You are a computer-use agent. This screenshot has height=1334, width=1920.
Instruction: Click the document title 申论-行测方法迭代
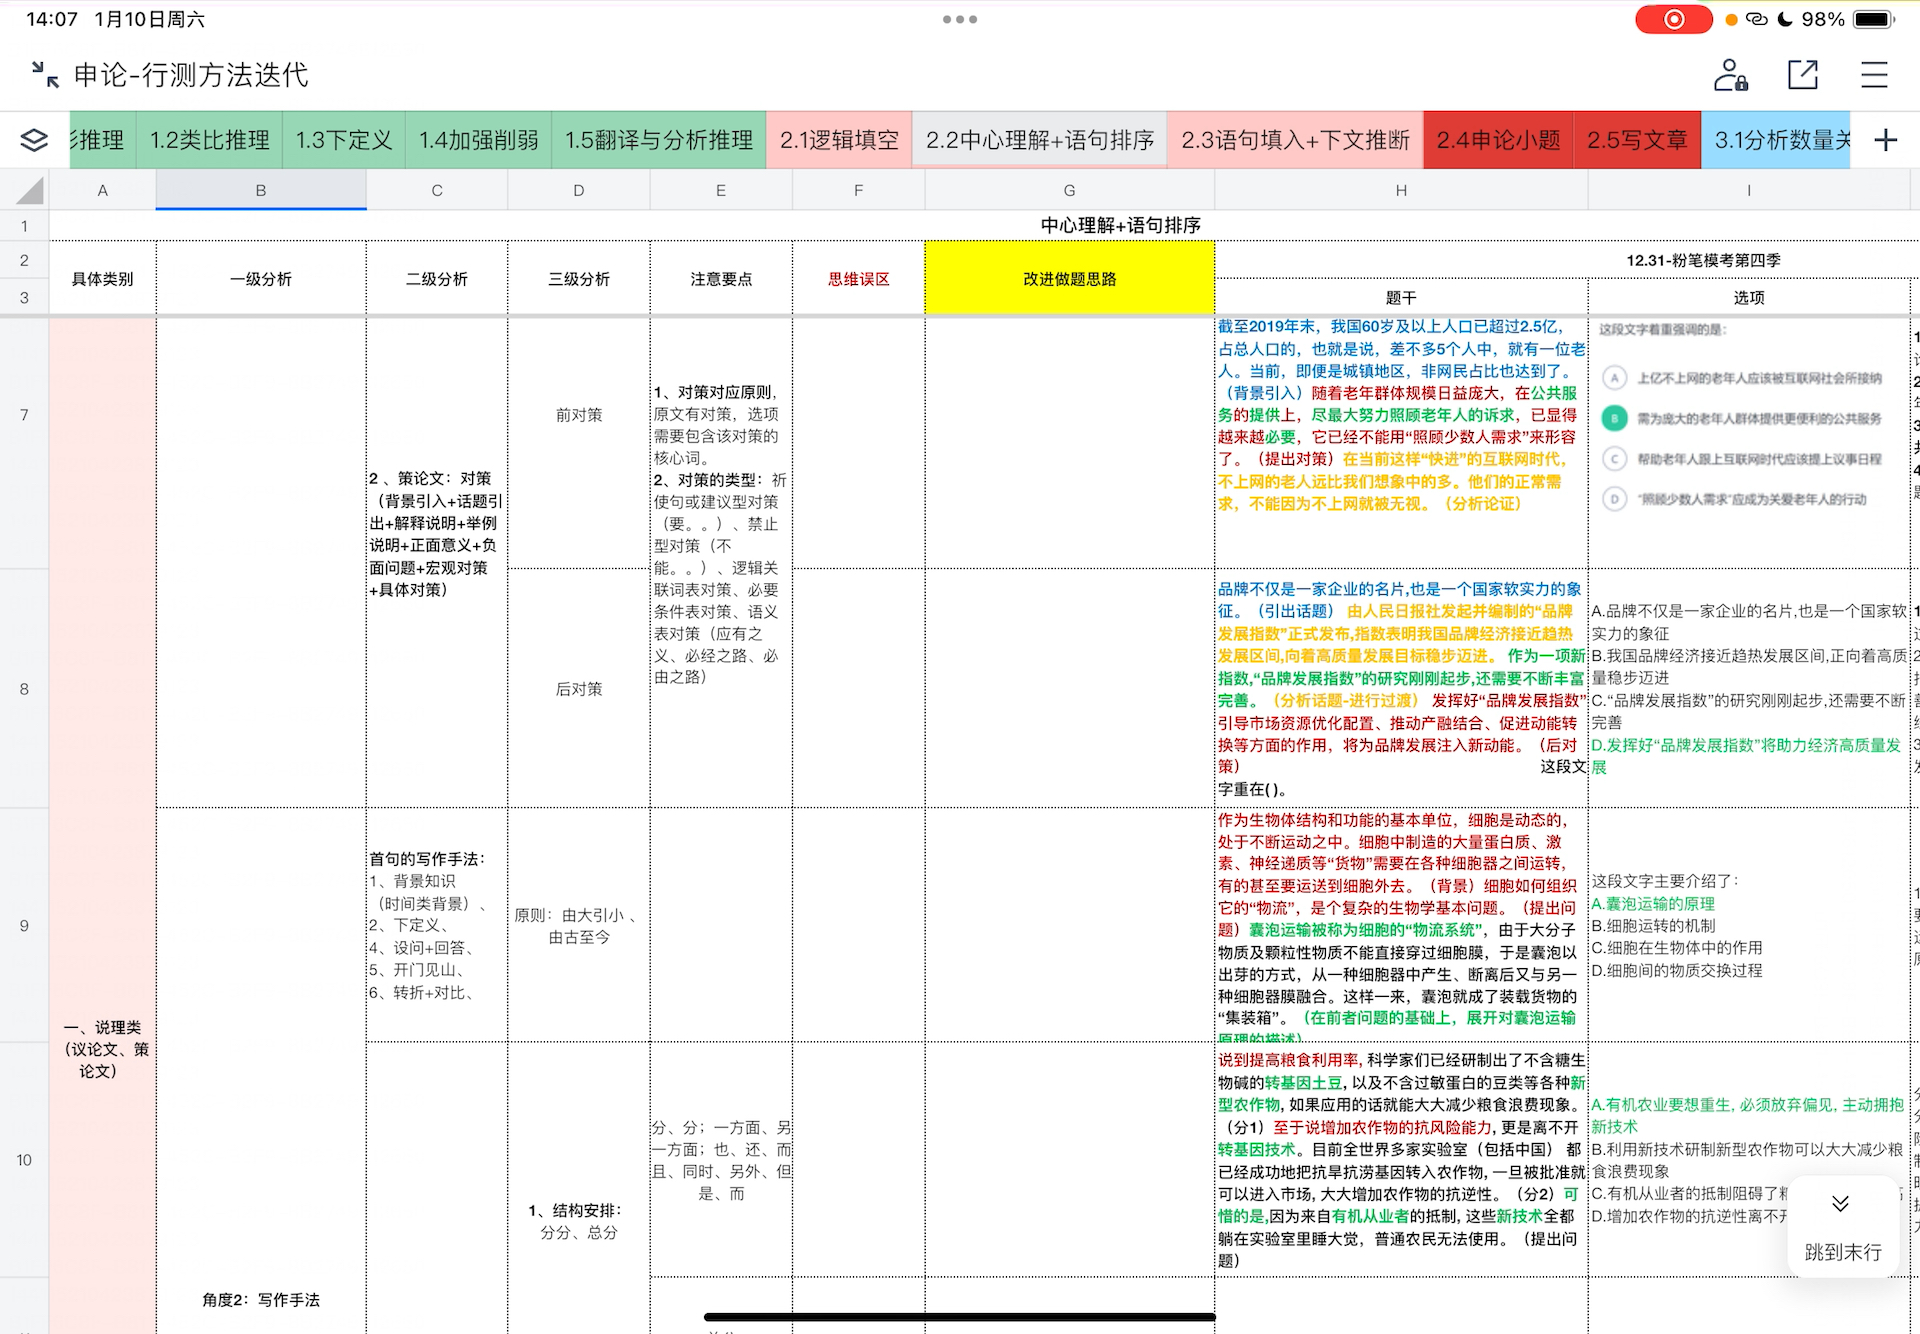click(x=190, y=74)
